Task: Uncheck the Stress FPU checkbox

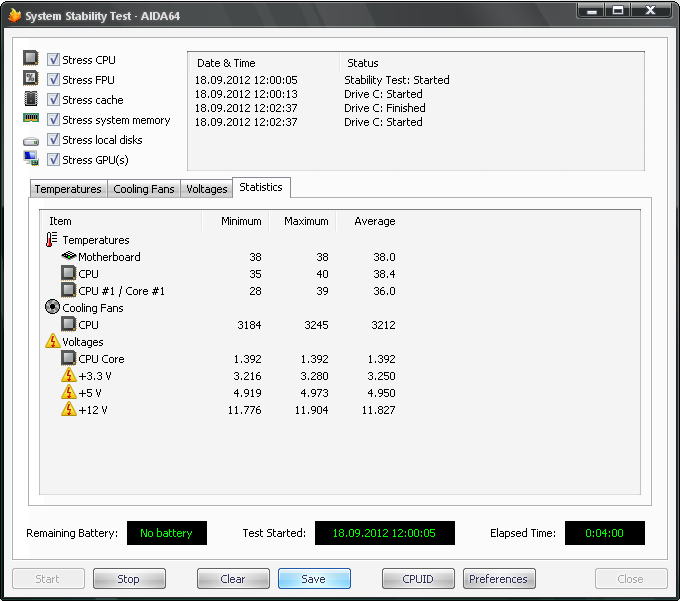Action: pos(53,79)
